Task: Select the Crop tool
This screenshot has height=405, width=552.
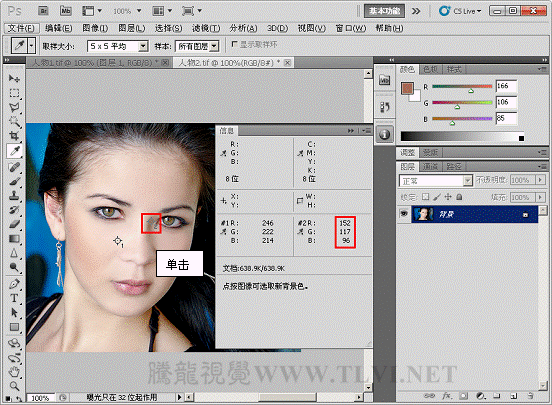Action: coord(14,136)
